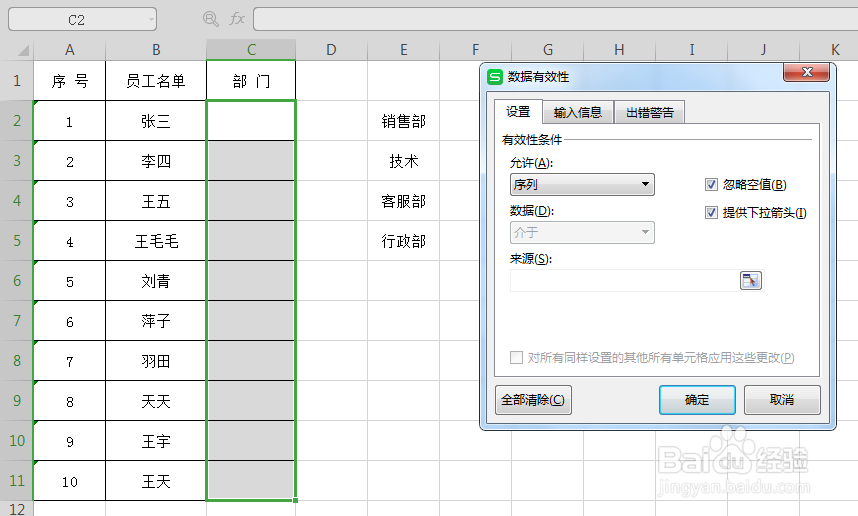This screenshot has width=858, height=516.
Task: Click the WPS green S dialog icon
Action: (x=495, y=77)
